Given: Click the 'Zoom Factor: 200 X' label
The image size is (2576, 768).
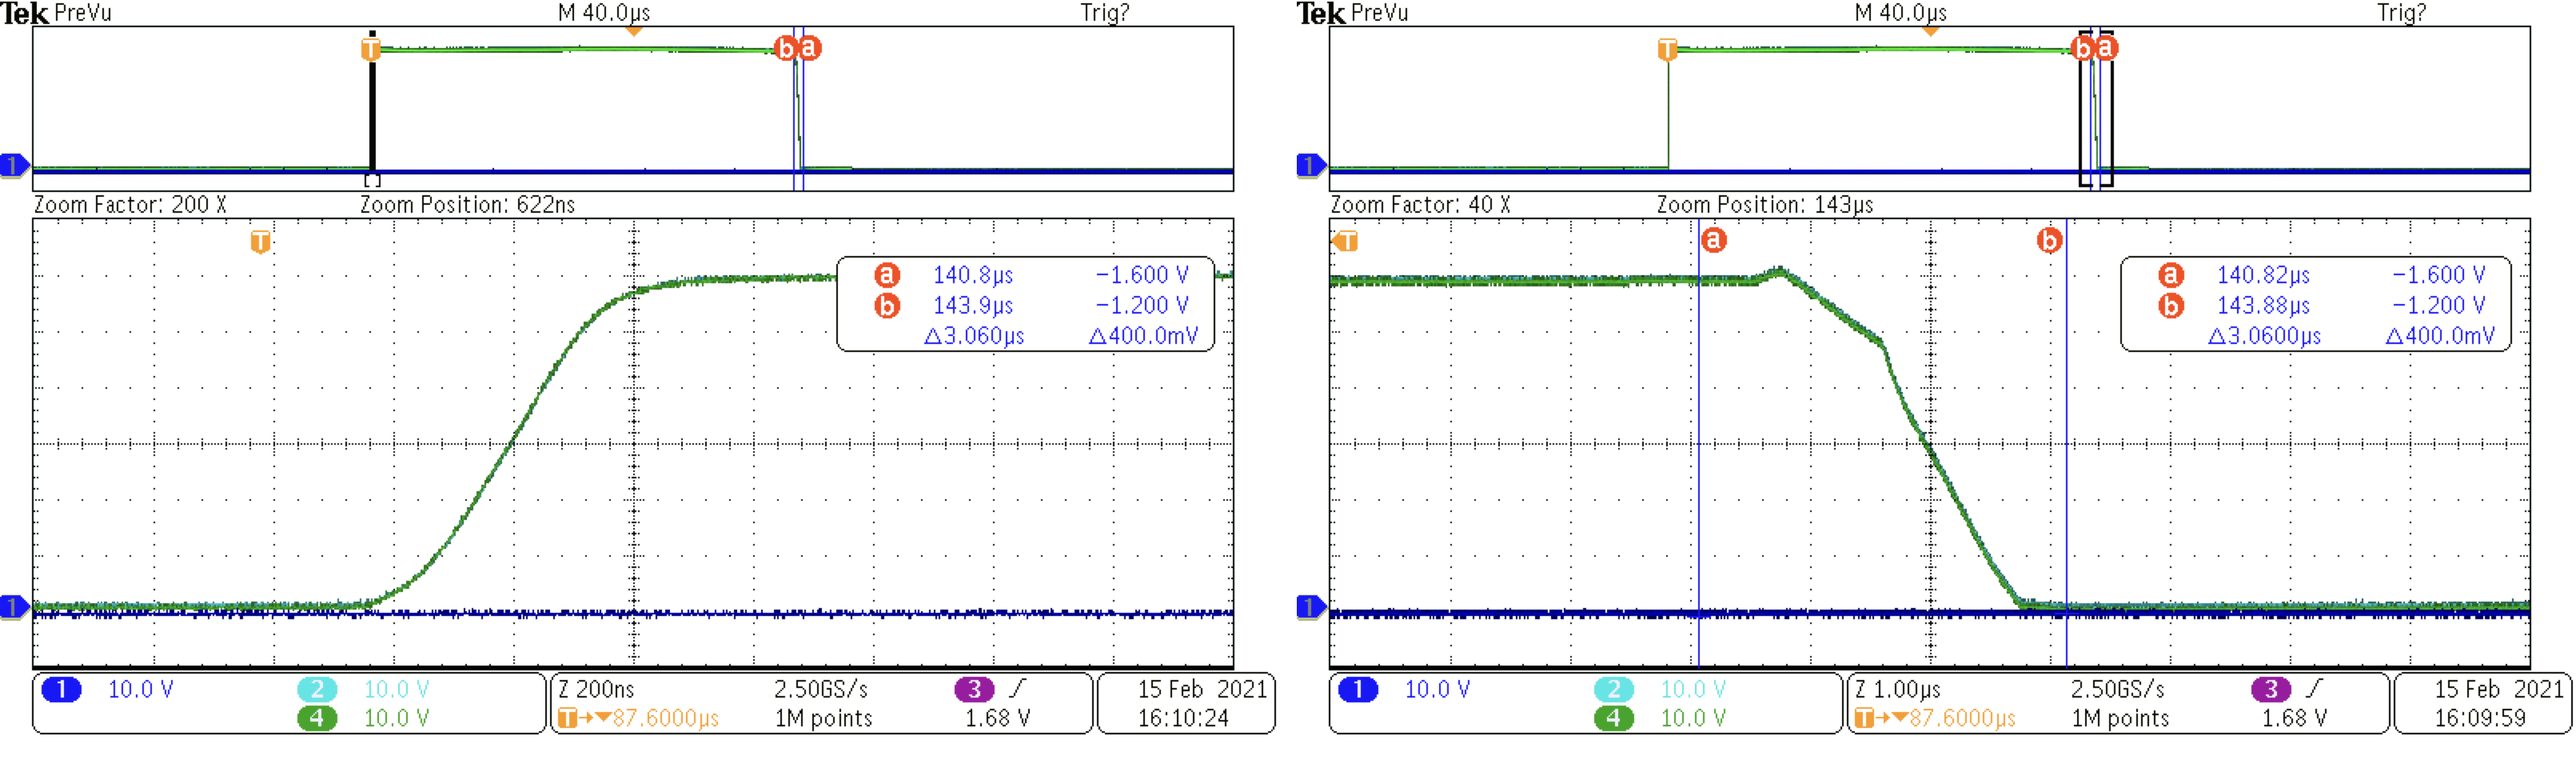Looking at the screenshot, I should (131, 205).
